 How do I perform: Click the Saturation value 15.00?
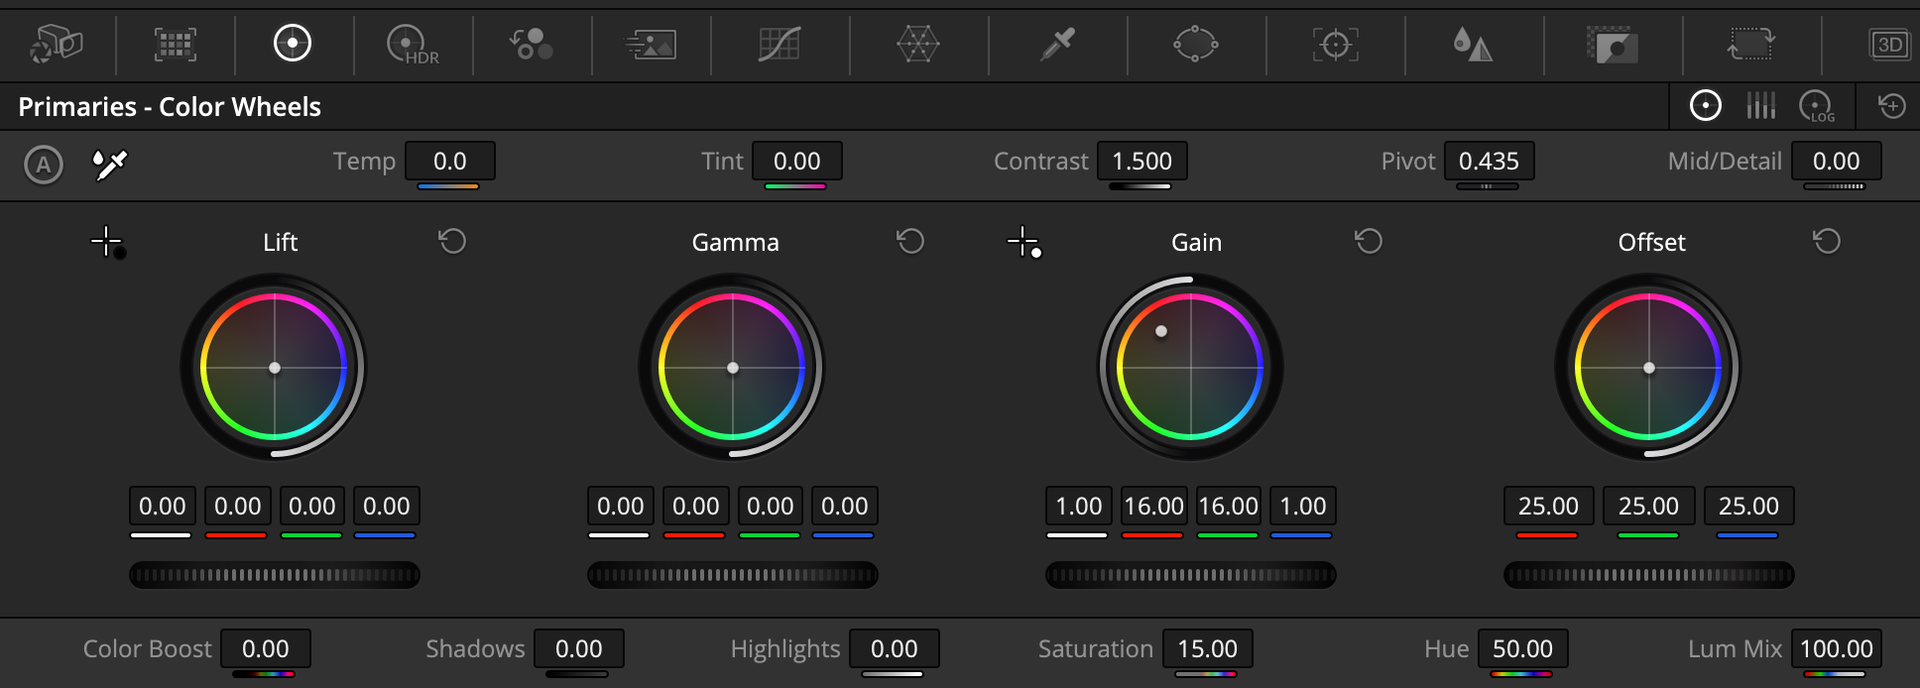(1207, 649)
